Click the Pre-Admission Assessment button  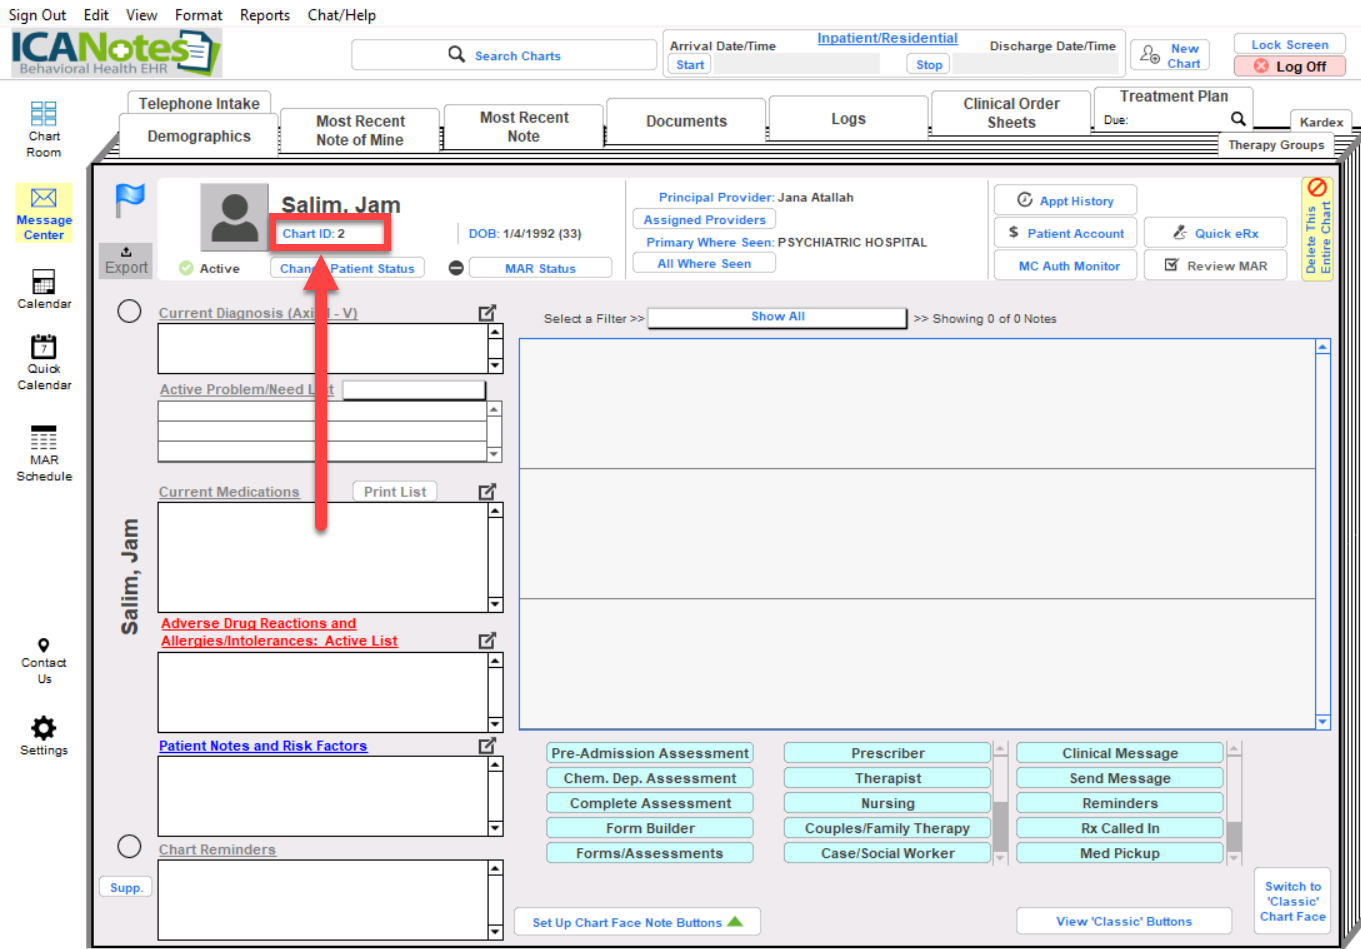649,753
